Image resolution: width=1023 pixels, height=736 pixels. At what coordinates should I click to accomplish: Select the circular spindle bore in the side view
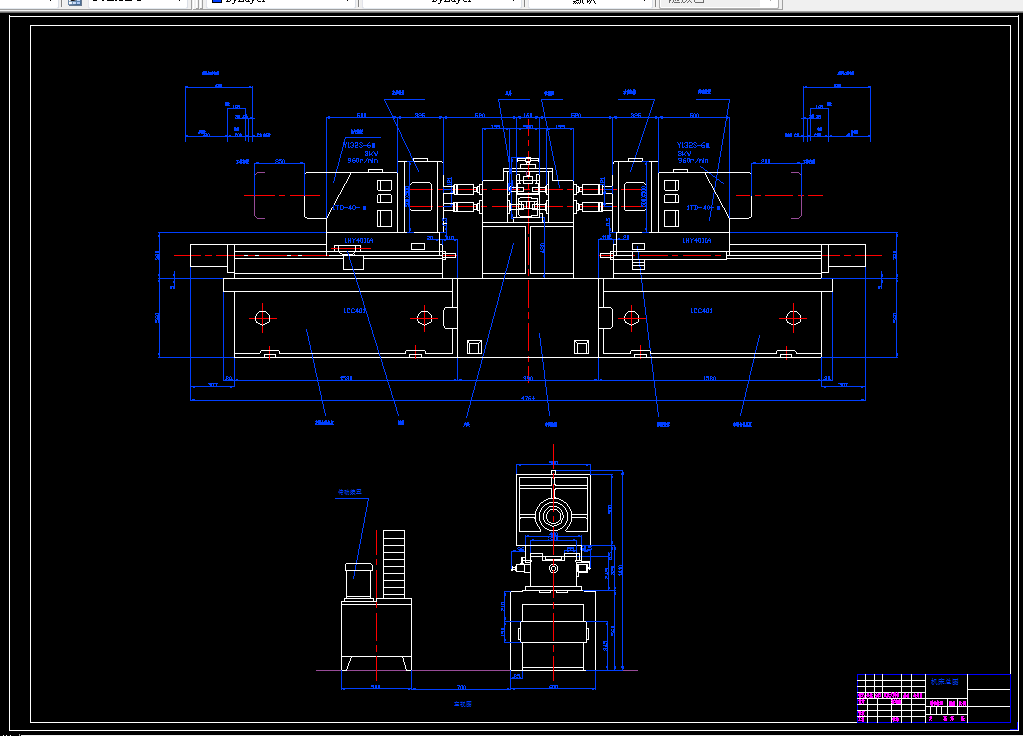553,515
